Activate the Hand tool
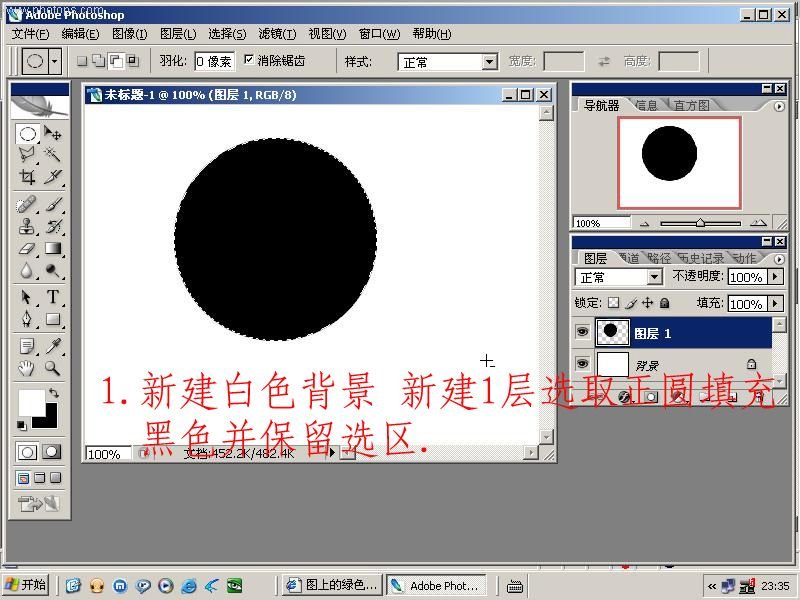The width and height of the screenshot is (800, 600). (28, 368)
